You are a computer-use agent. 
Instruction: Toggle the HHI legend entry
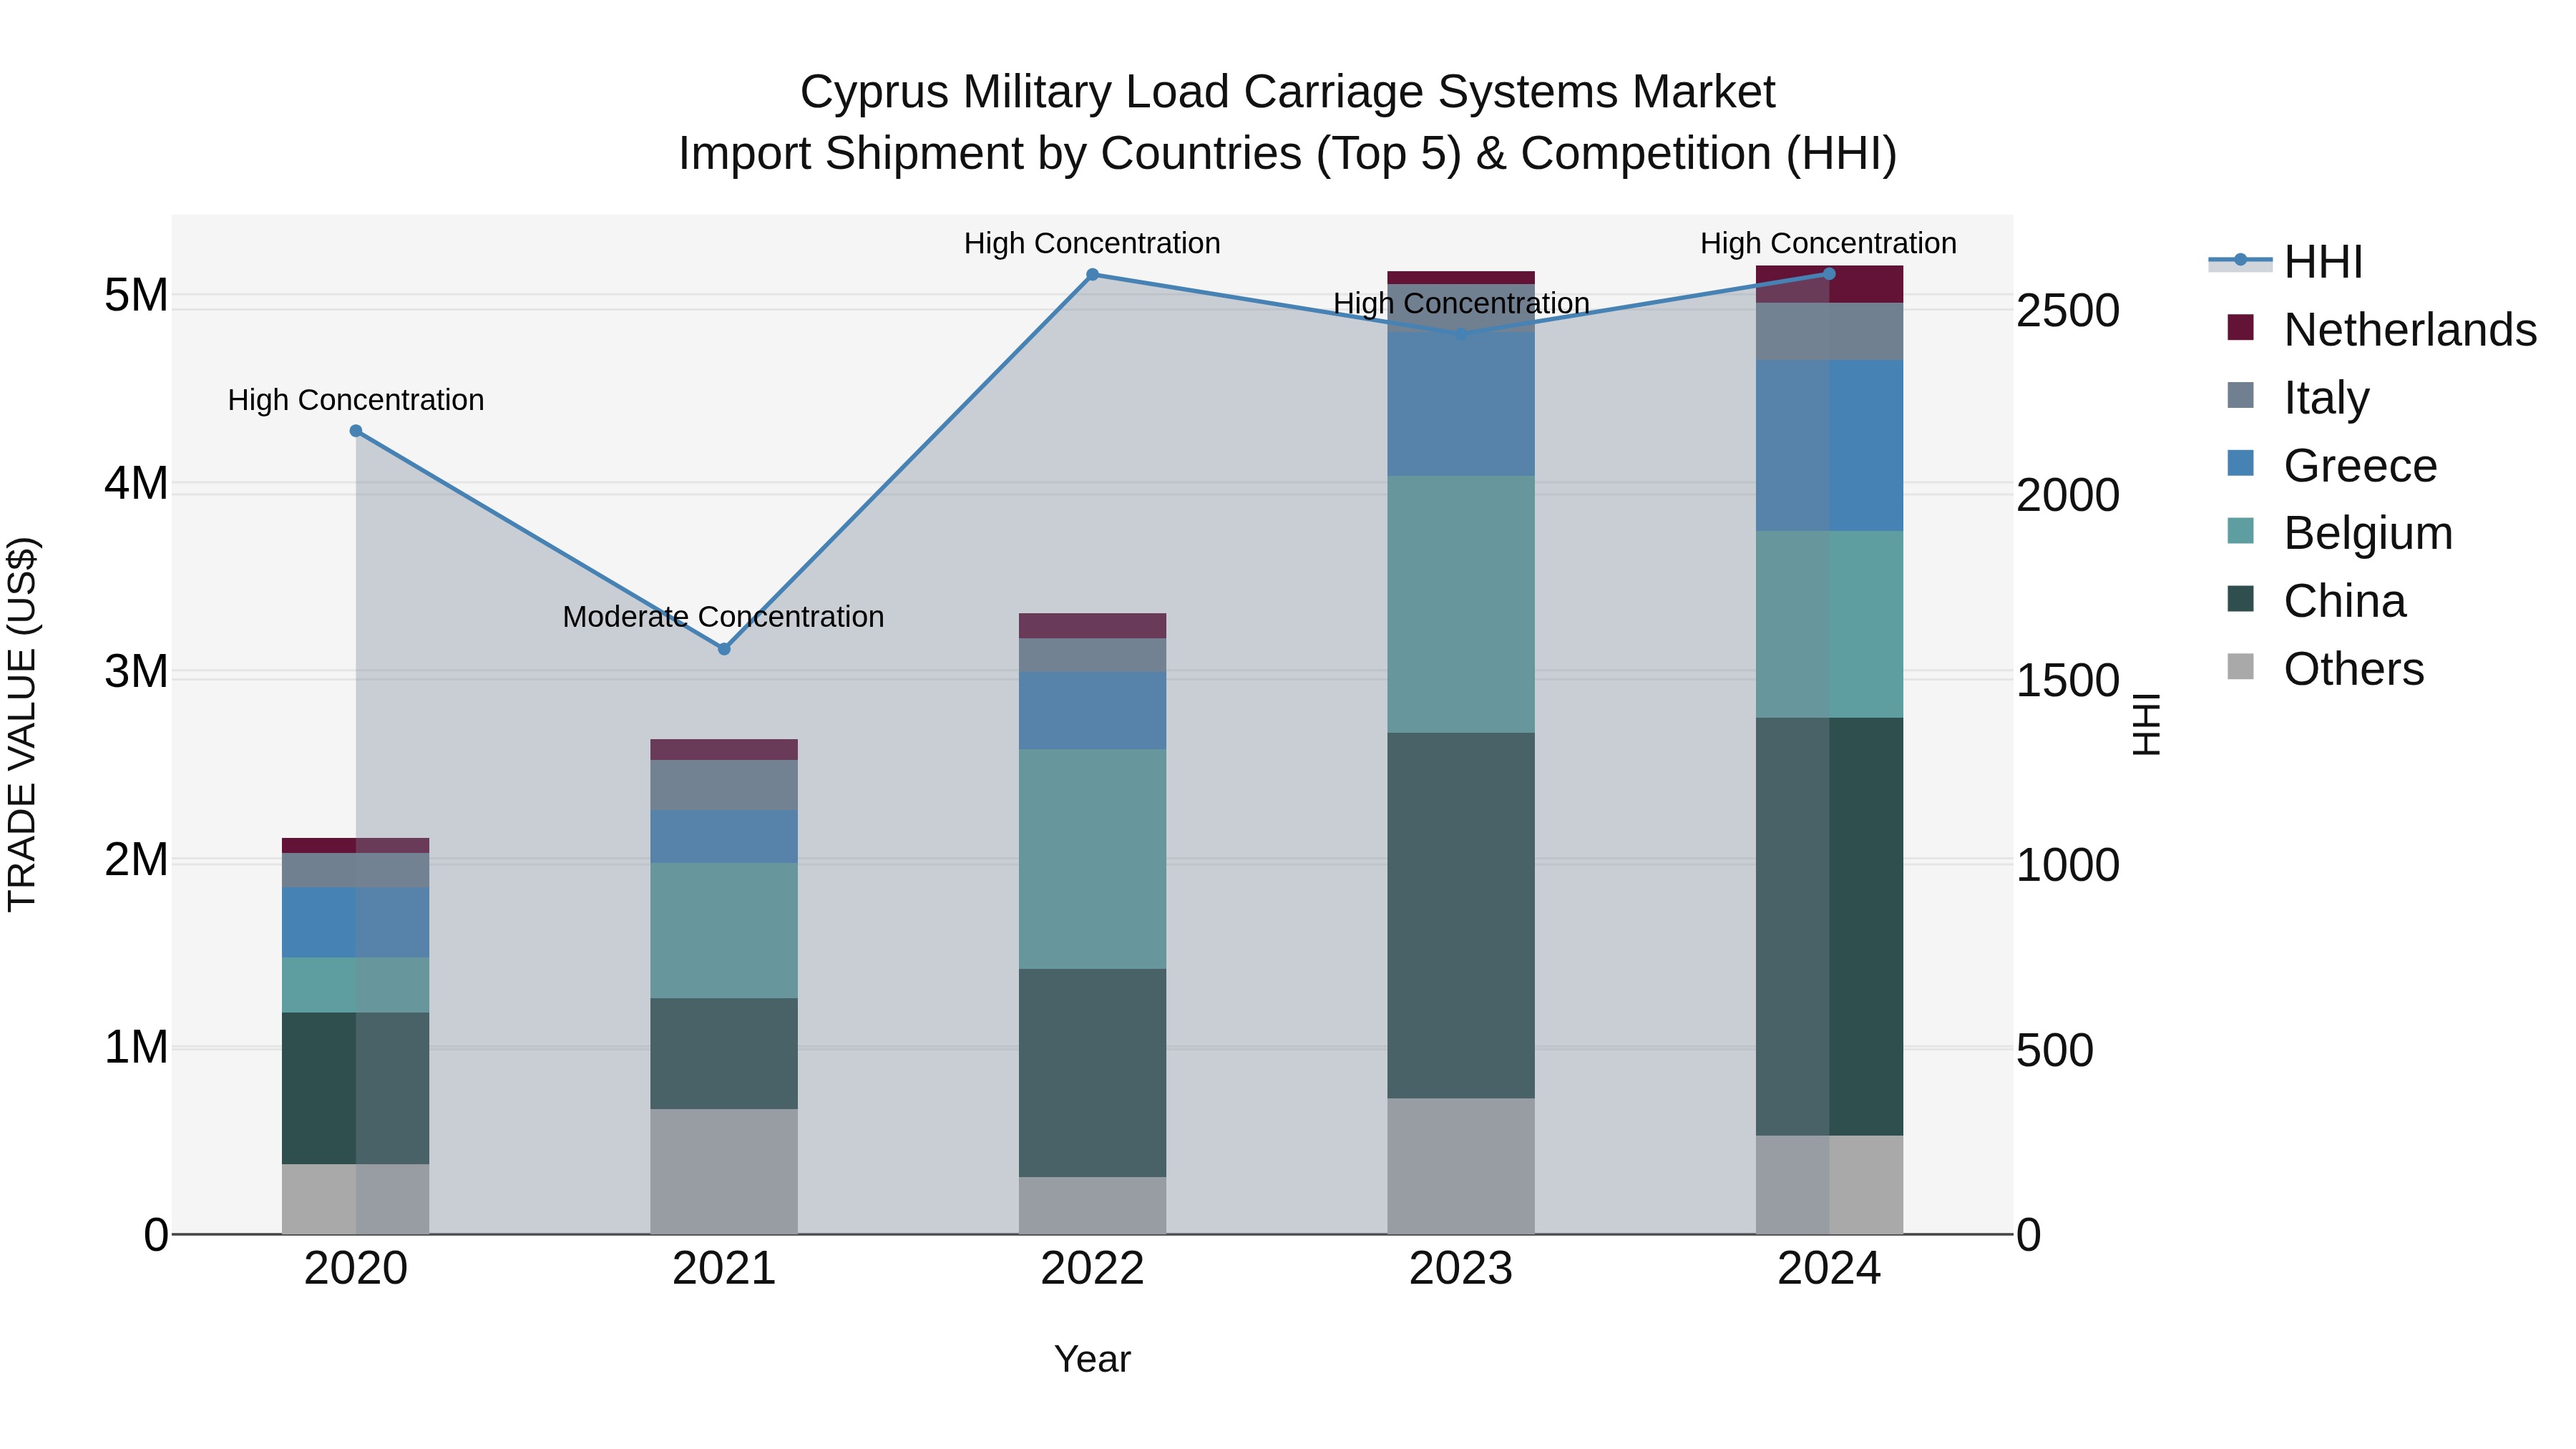[2286, 262]
